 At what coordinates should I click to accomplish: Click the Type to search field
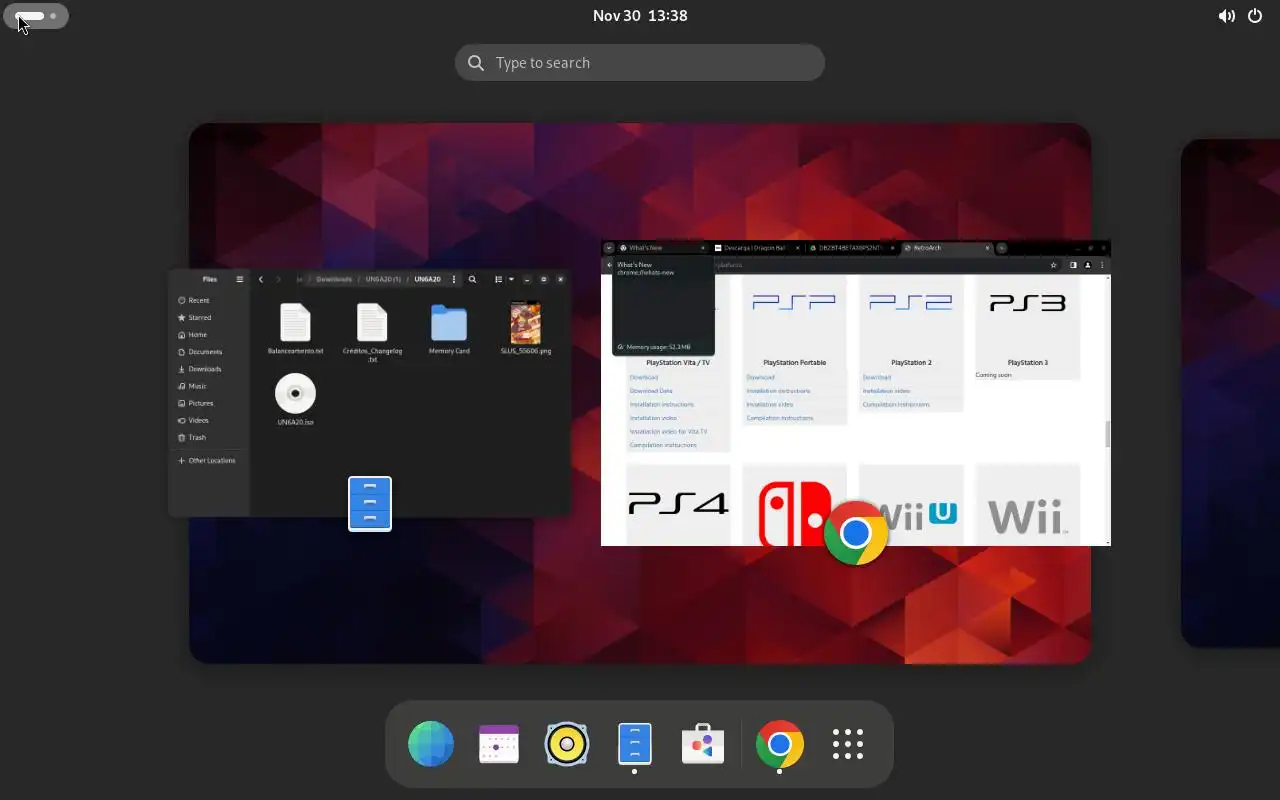tap(640, 63)
